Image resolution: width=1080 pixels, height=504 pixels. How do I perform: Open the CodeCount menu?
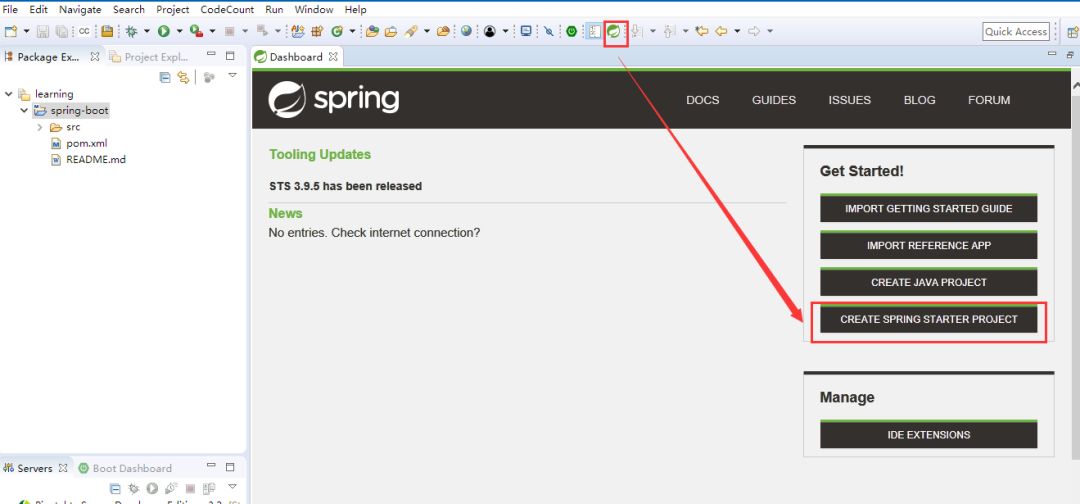click(227, 10)
